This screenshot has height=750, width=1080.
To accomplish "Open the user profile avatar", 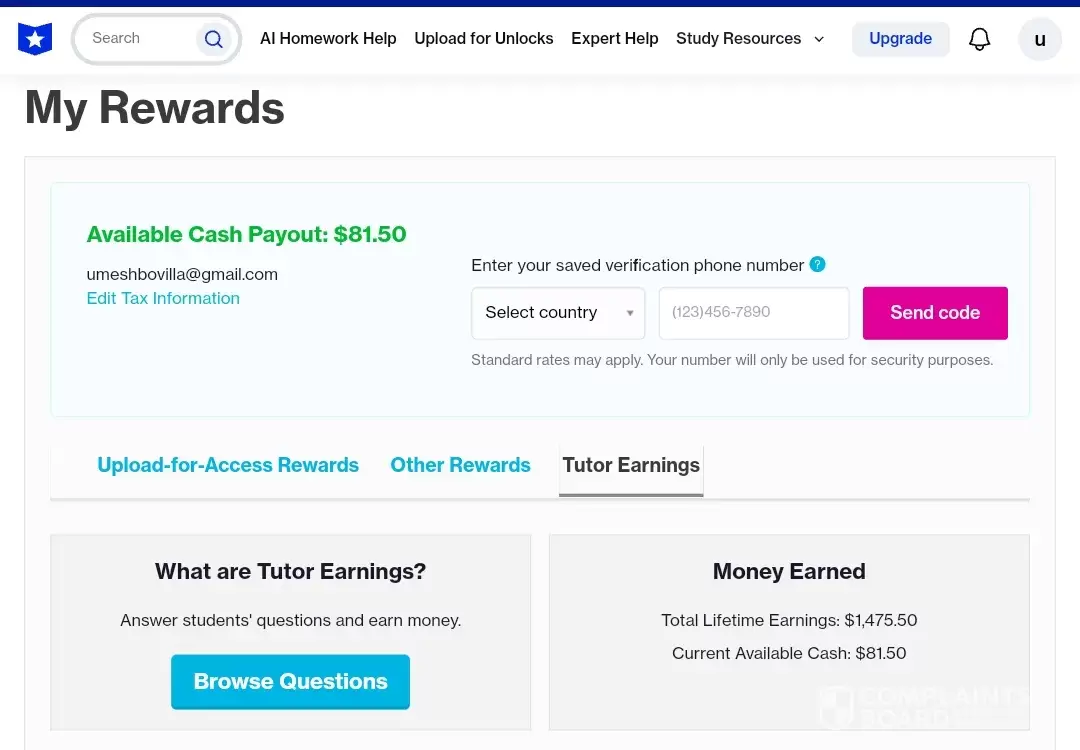I will tap(1040, 39).
